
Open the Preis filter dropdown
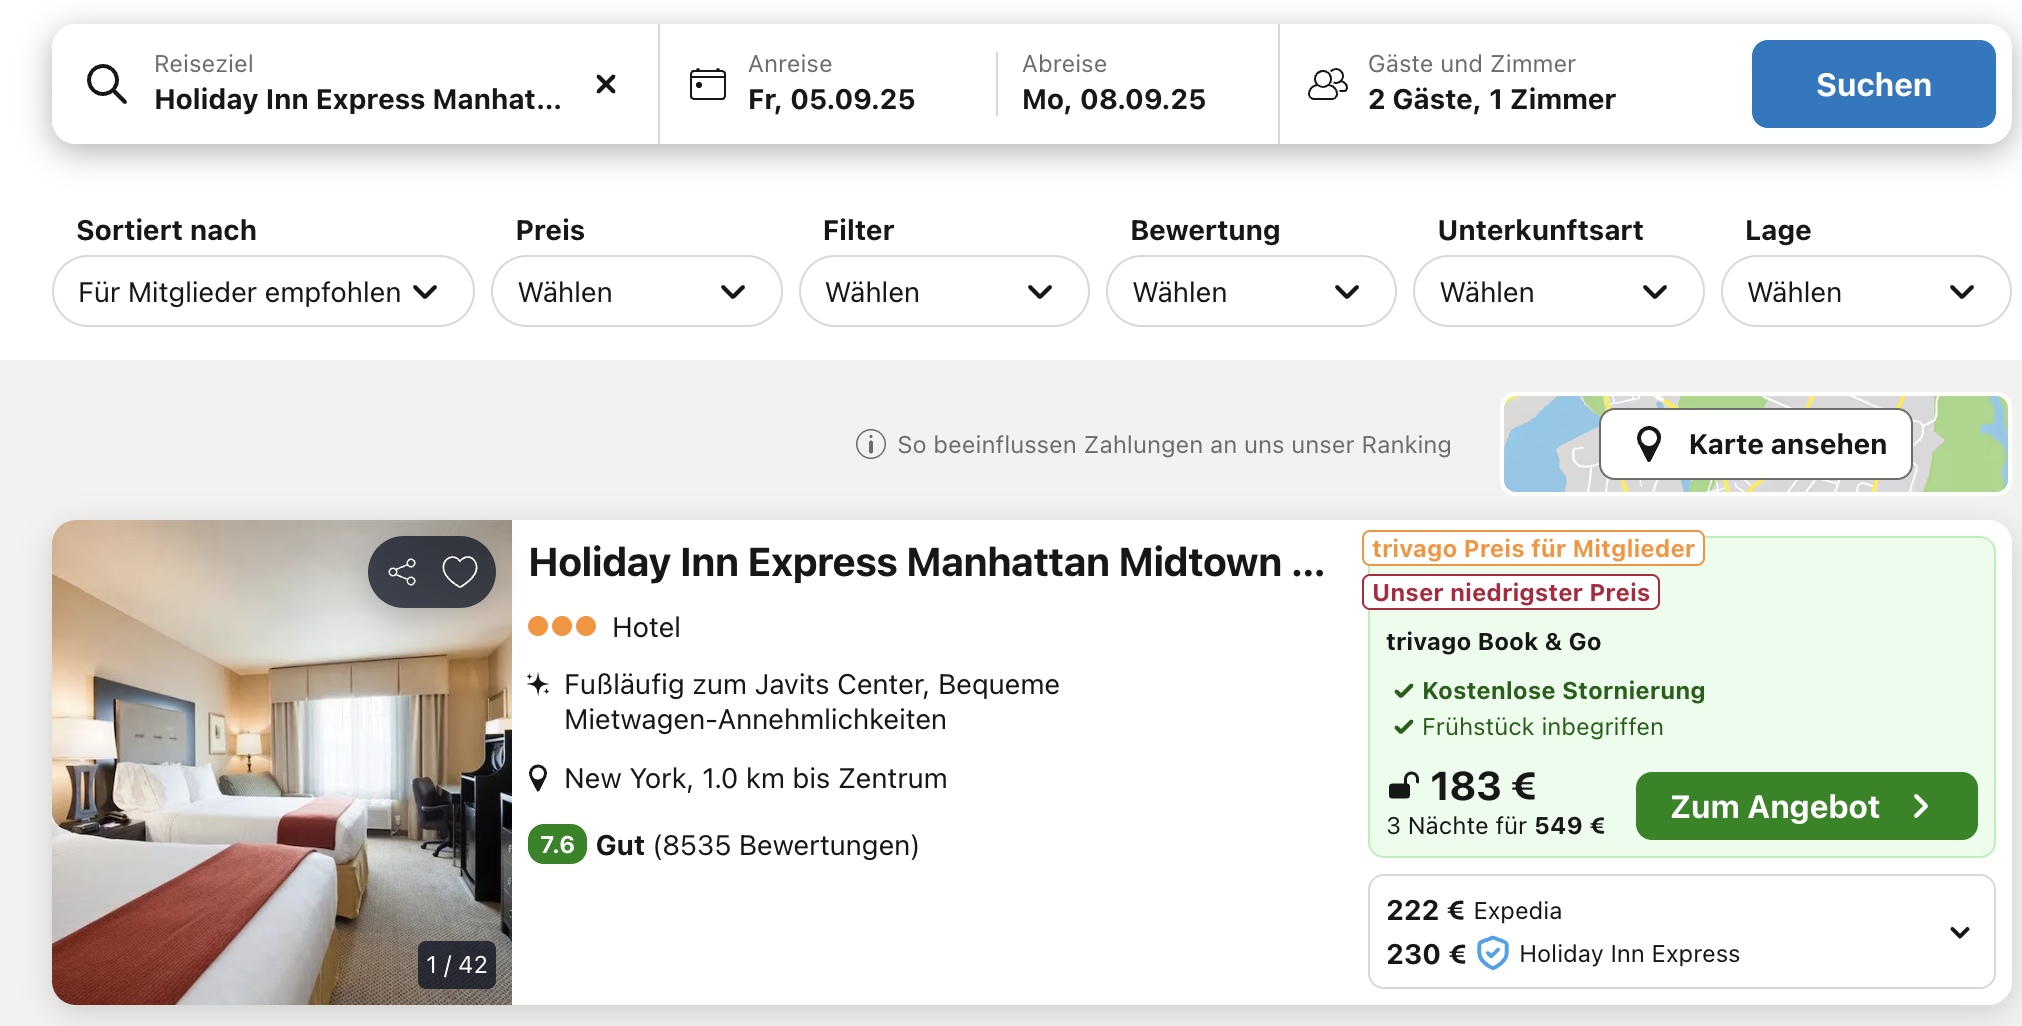[x=636, y=291]
